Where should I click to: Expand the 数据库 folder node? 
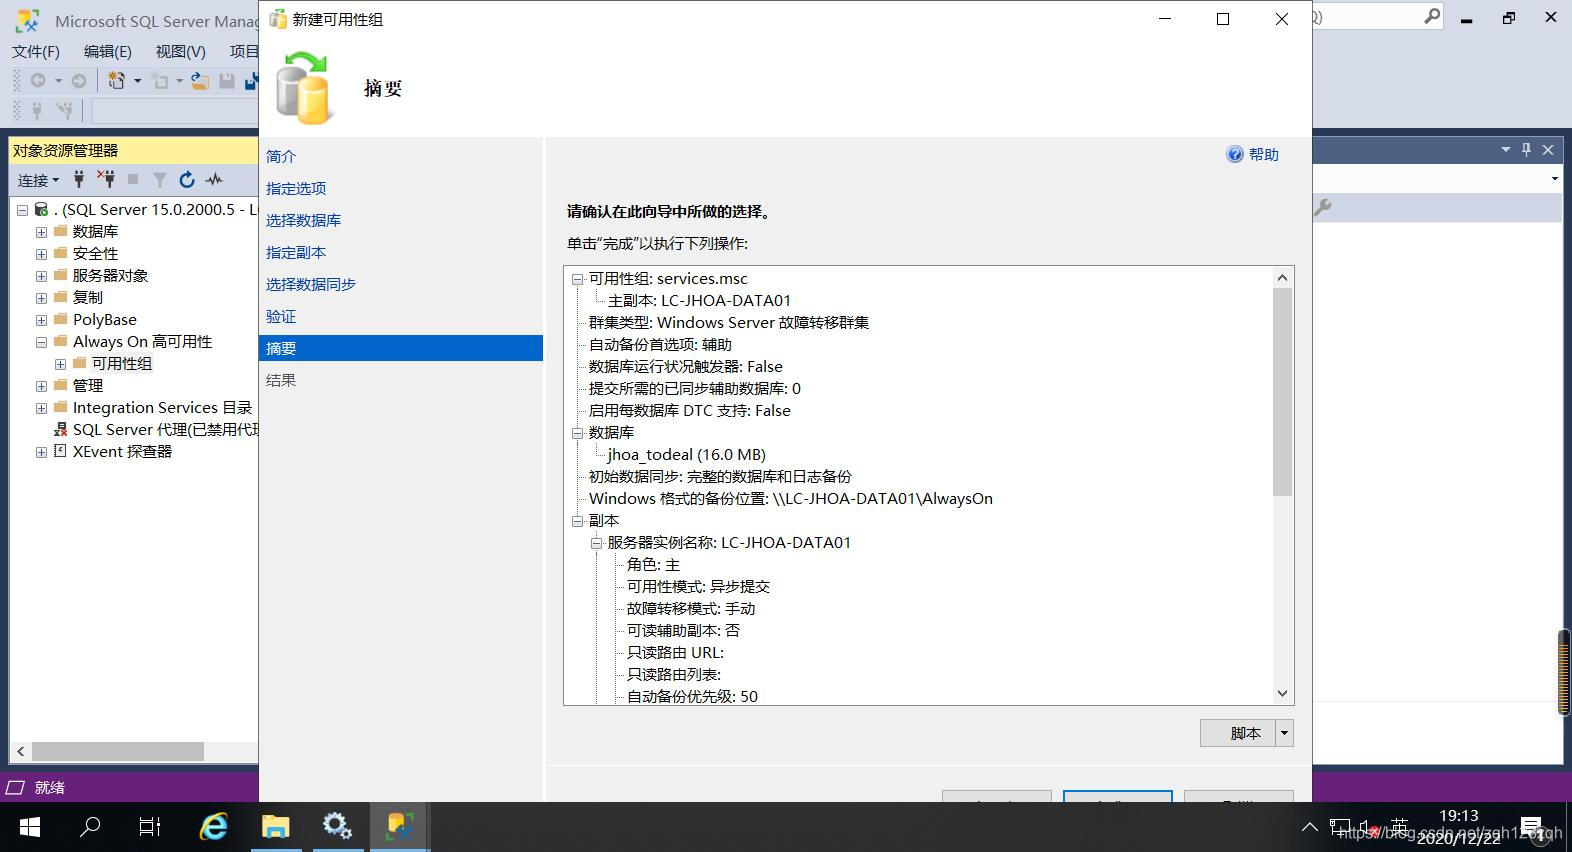41,231
